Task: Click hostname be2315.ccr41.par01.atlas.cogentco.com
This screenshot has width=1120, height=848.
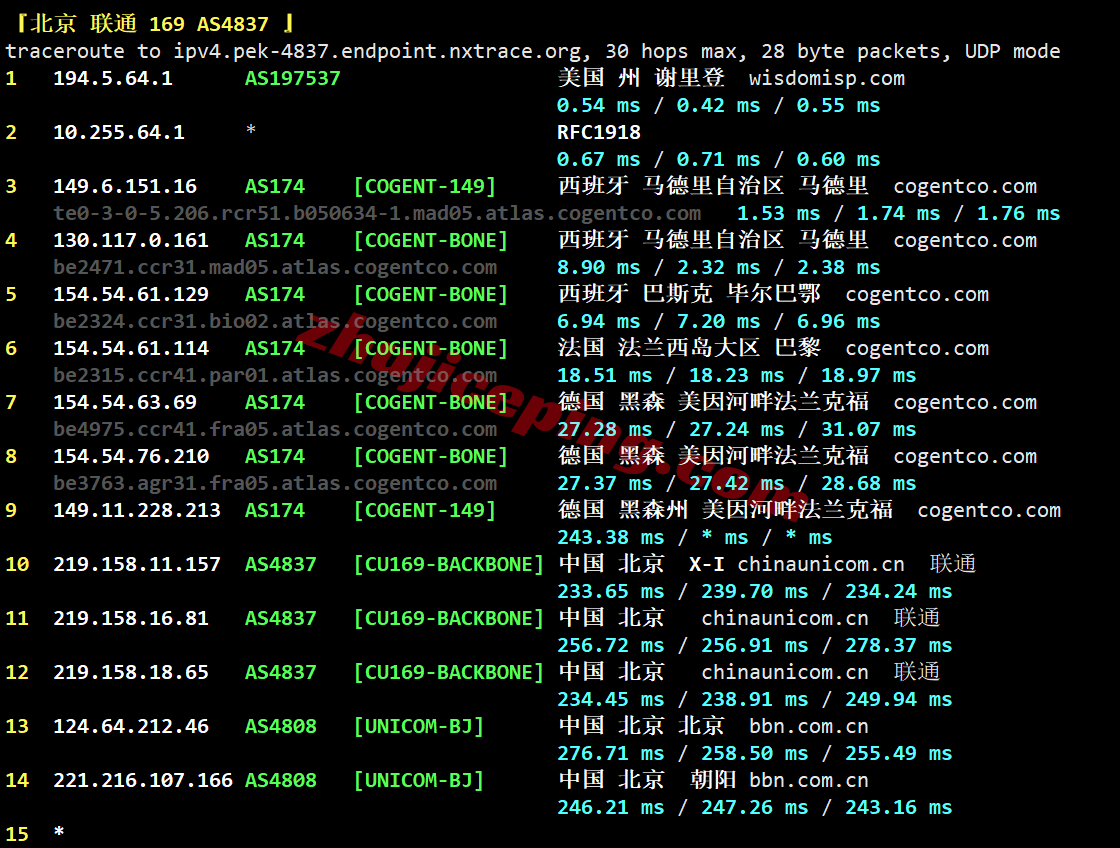Action: (275, 375)
